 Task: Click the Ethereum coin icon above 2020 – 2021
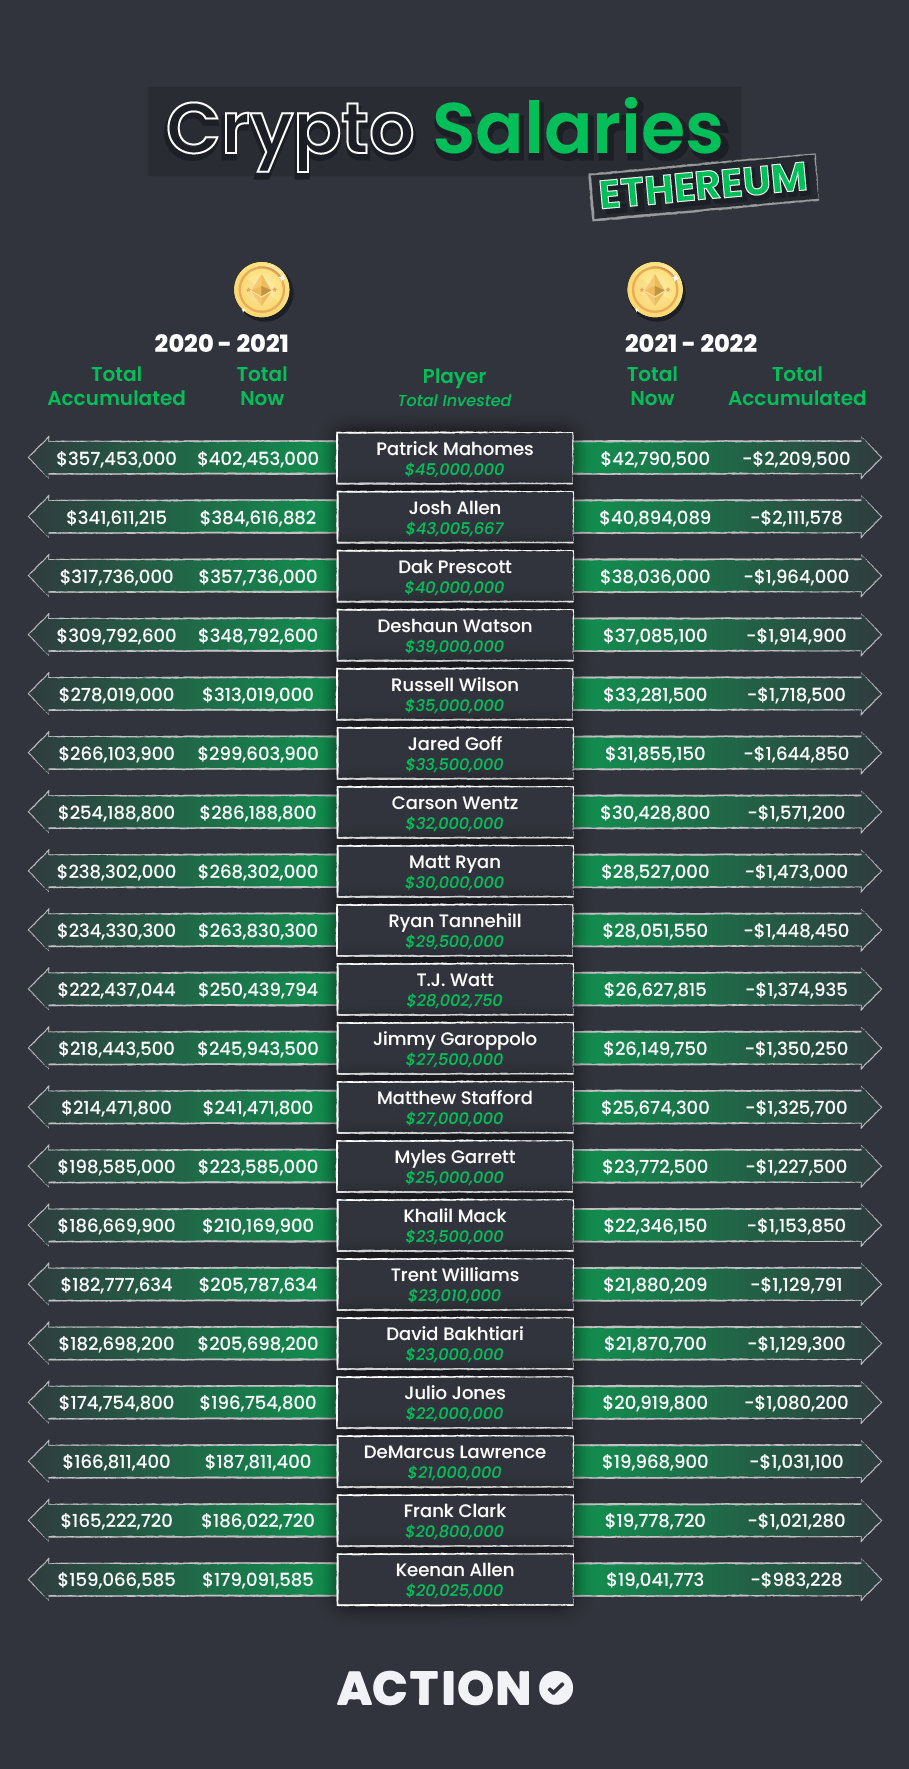point(262,291)
